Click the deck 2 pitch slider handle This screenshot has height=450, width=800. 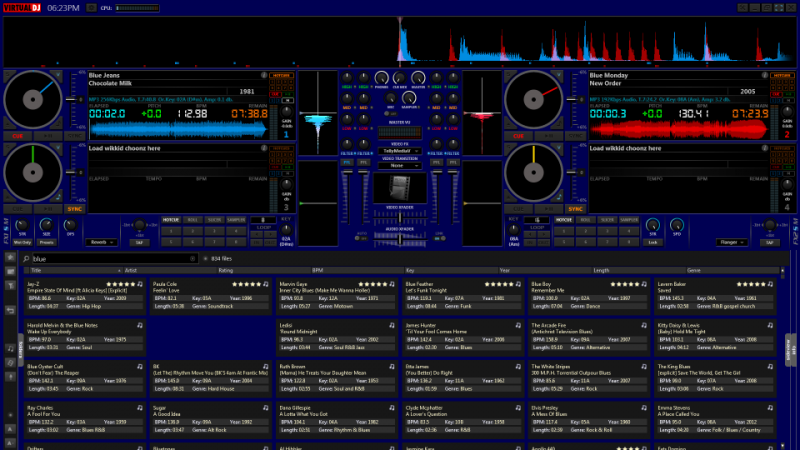pyautogui.click(x=572, y=99)
